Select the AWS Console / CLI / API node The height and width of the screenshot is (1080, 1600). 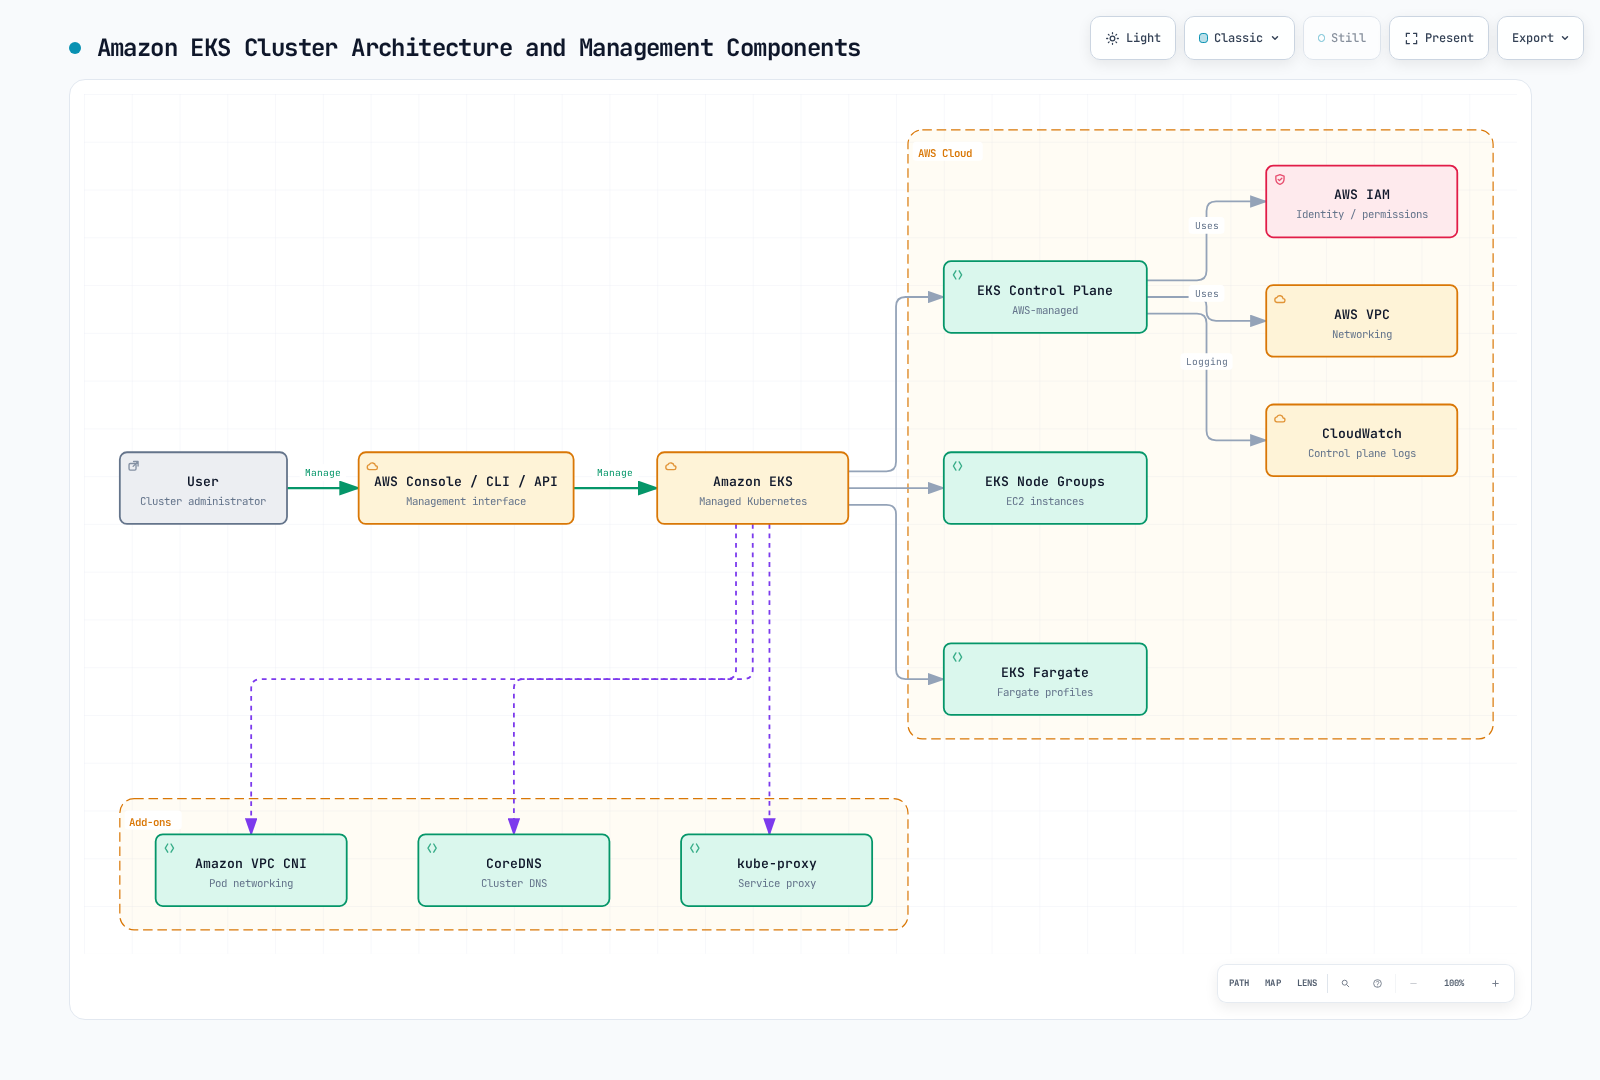(466, 488)
